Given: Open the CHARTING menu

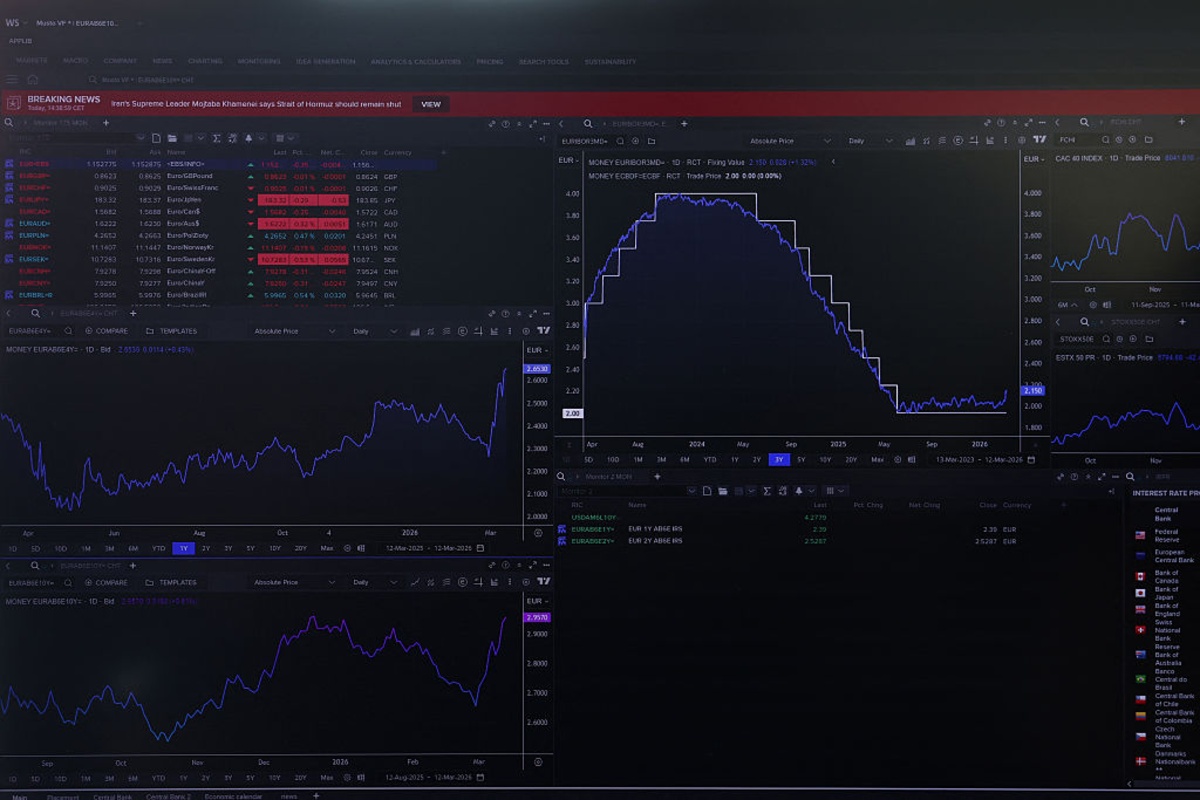Looking at the screenshot, I should 205,61.
